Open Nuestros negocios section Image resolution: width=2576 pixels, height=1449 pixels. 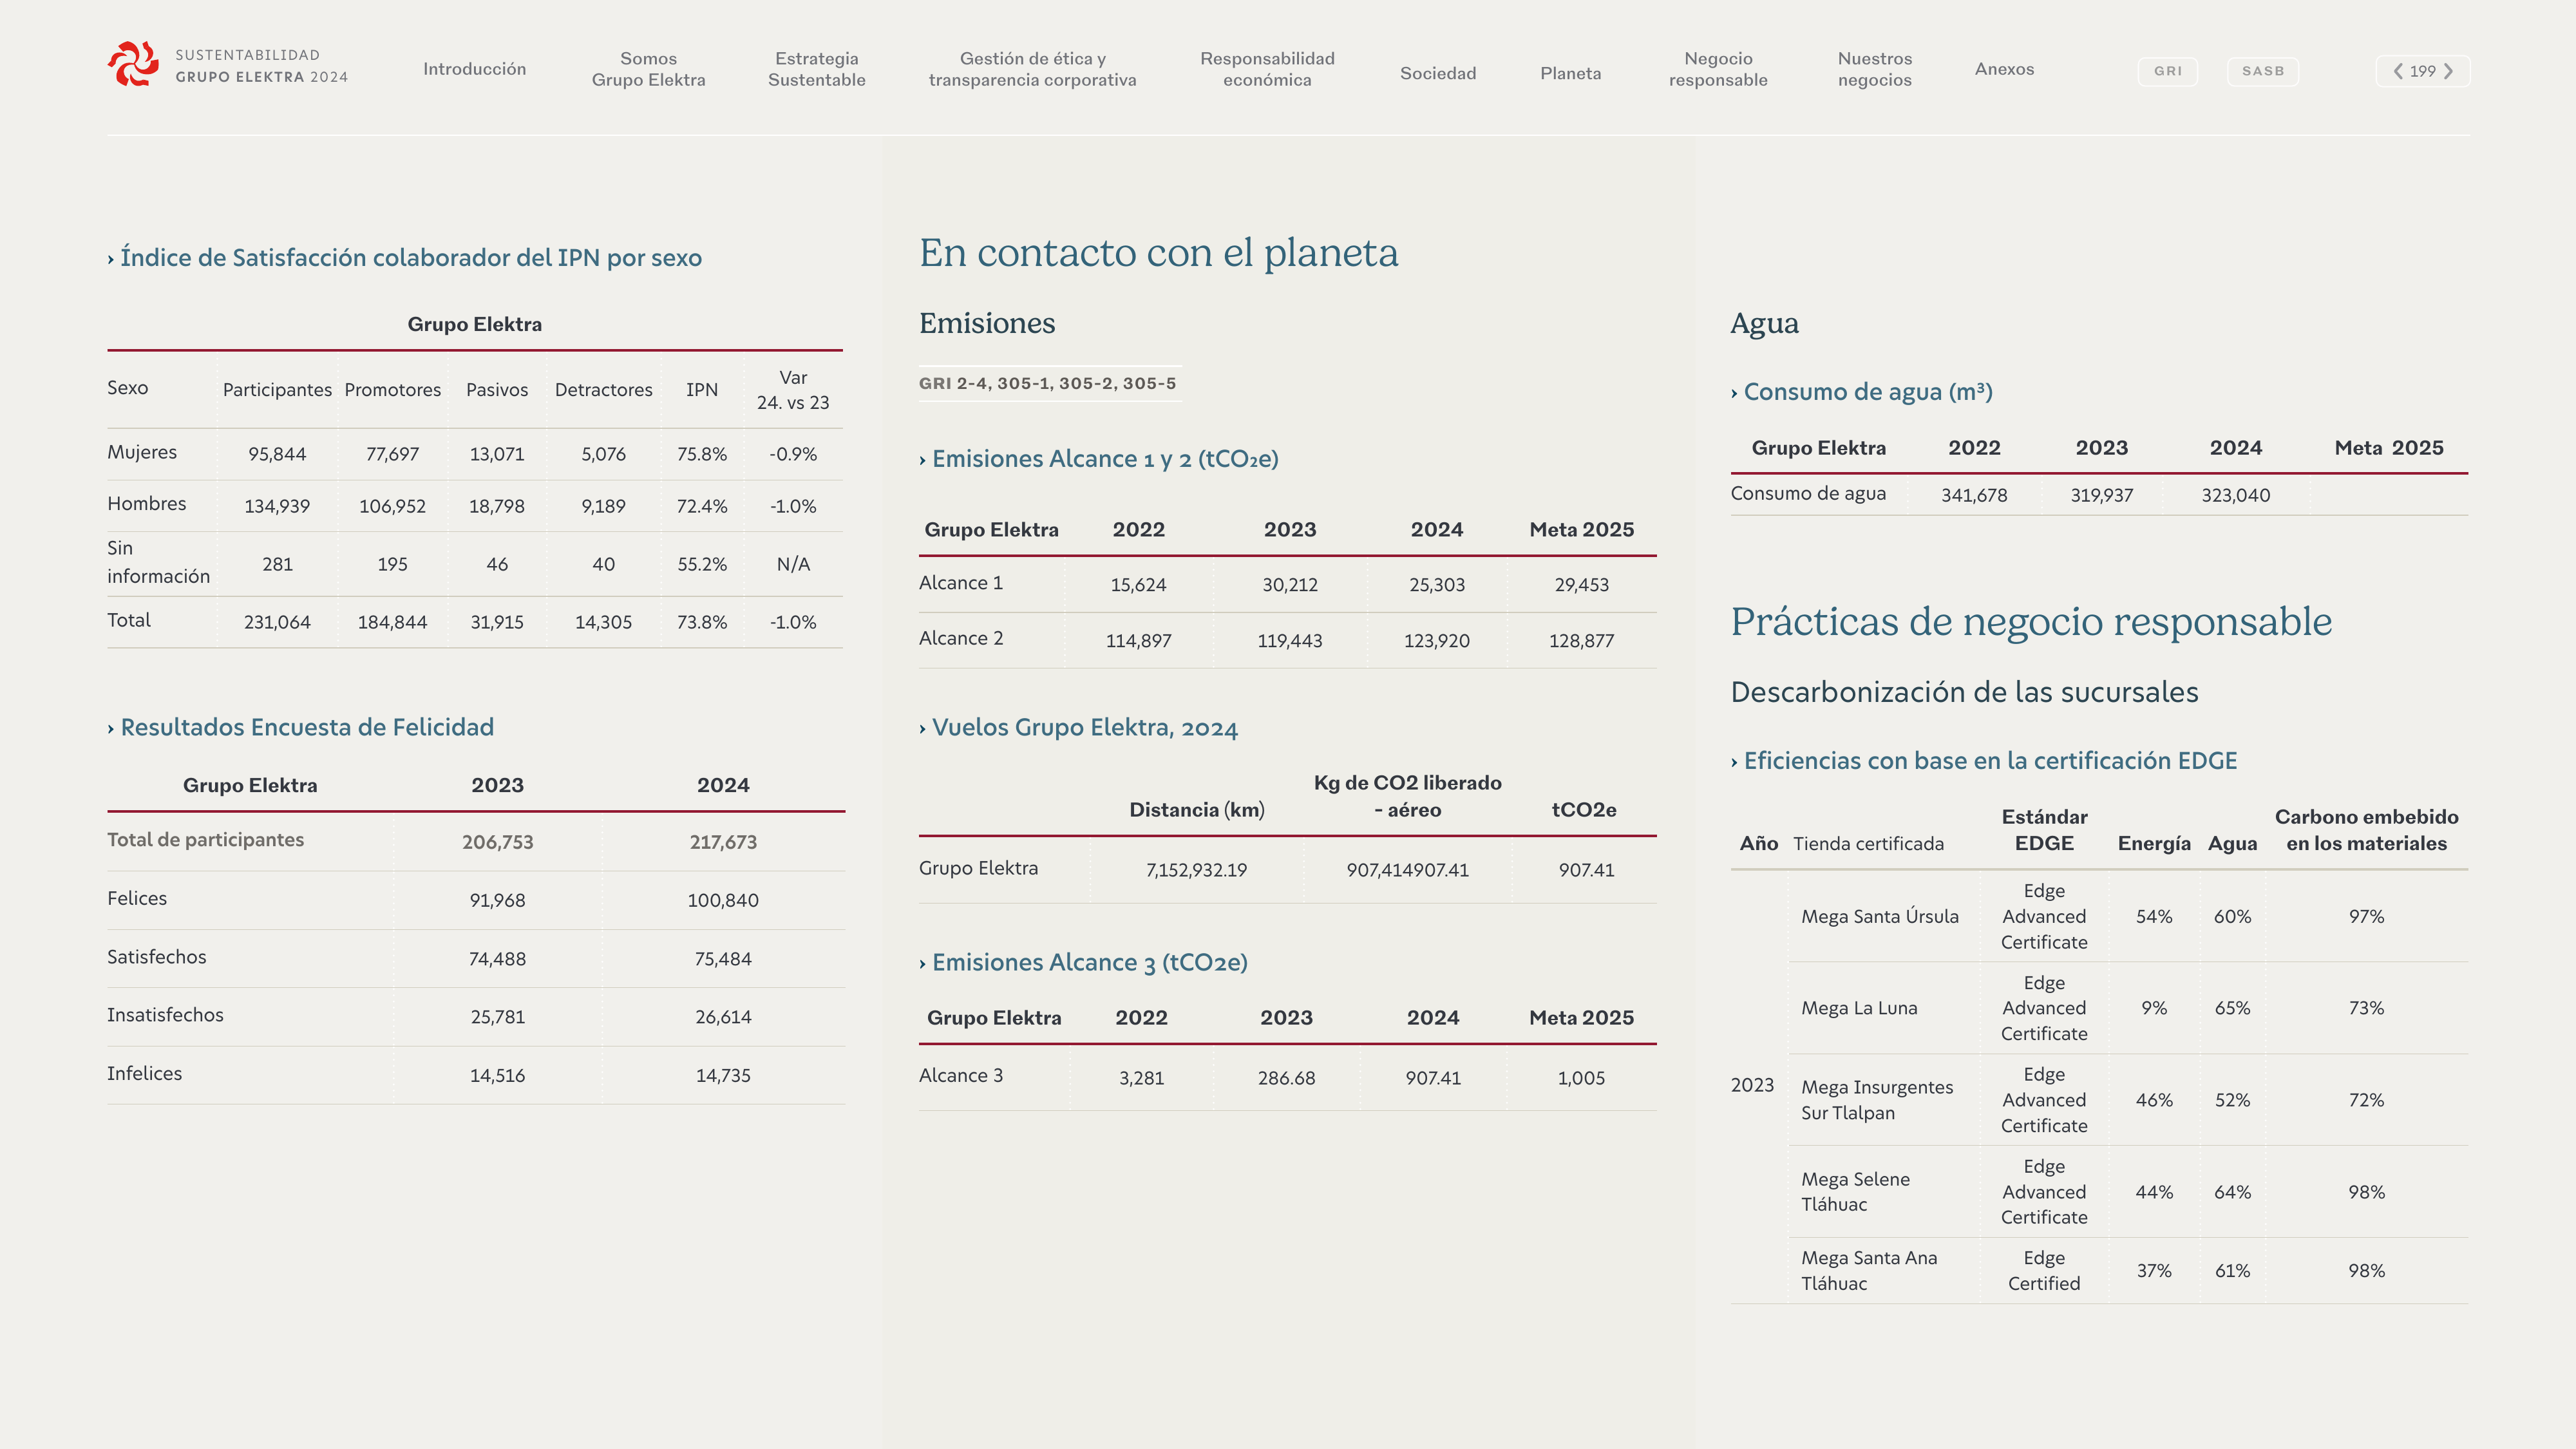click(x=1874, y=69)
